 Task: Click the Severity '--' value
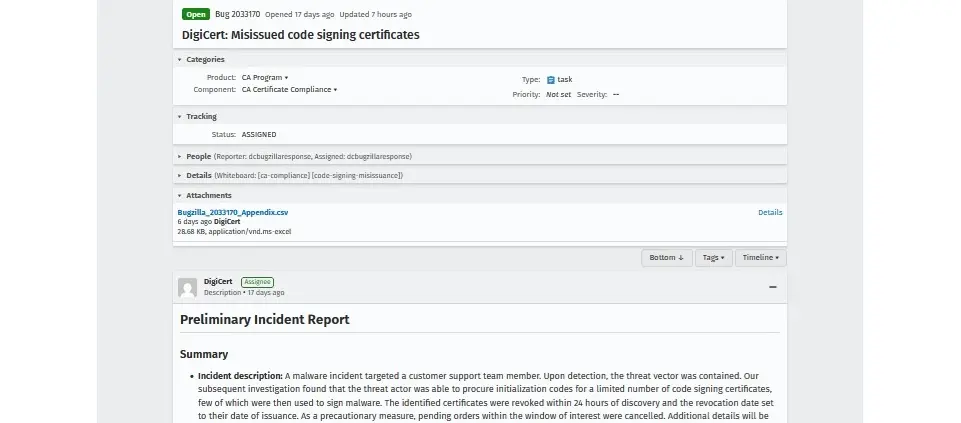616,94
